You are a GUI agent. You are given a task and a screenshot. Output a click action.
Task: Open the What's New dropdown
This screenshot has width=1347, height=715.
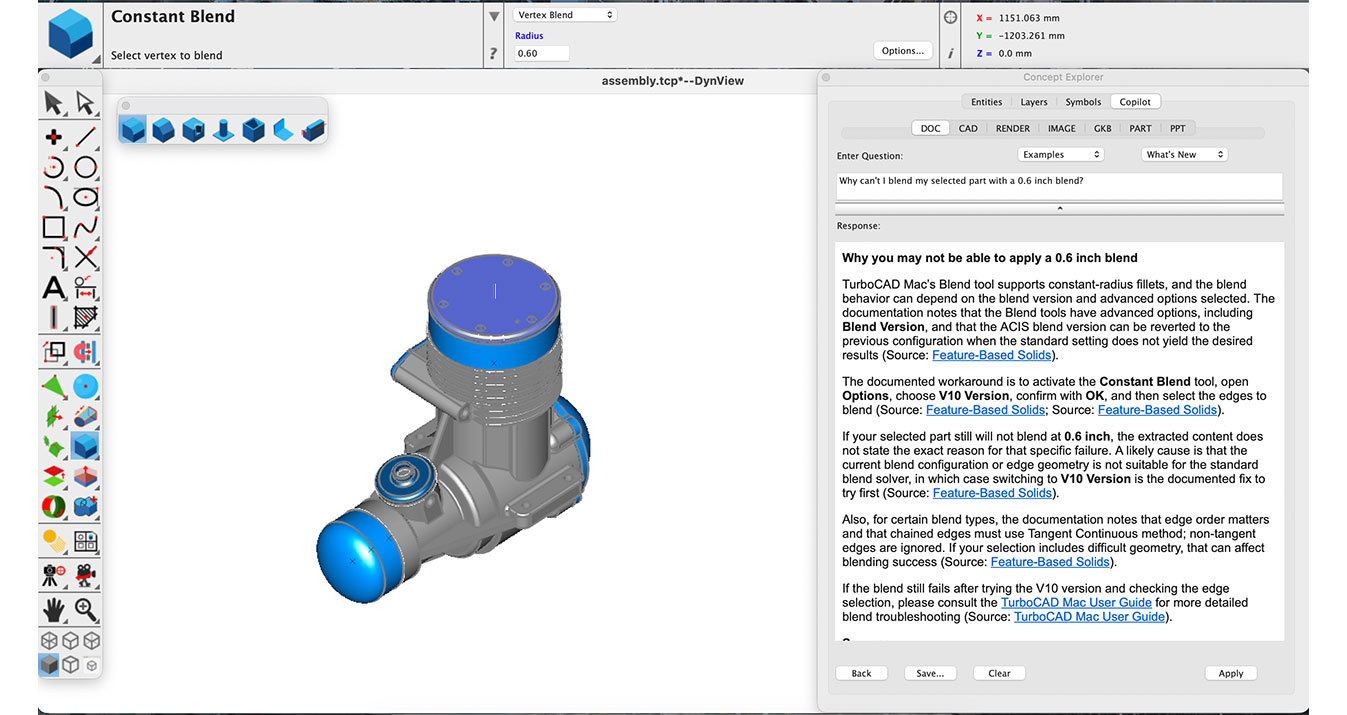click(1184, 154)
